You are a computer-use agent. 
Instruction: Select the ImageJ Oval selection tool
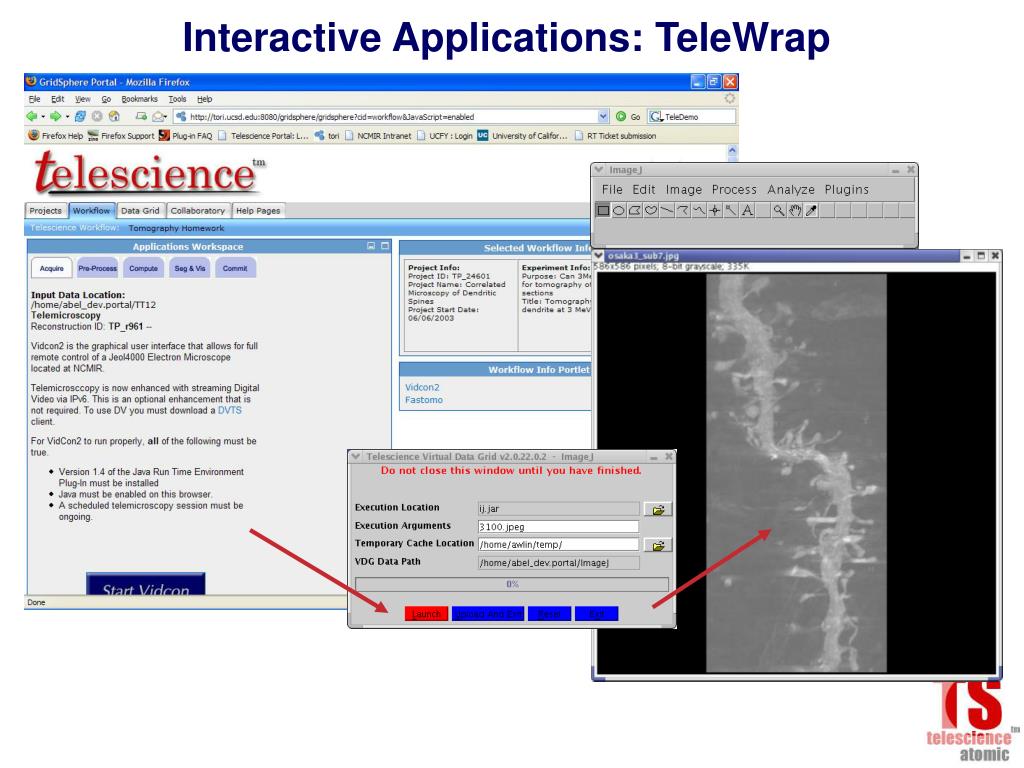click(619, 210)
